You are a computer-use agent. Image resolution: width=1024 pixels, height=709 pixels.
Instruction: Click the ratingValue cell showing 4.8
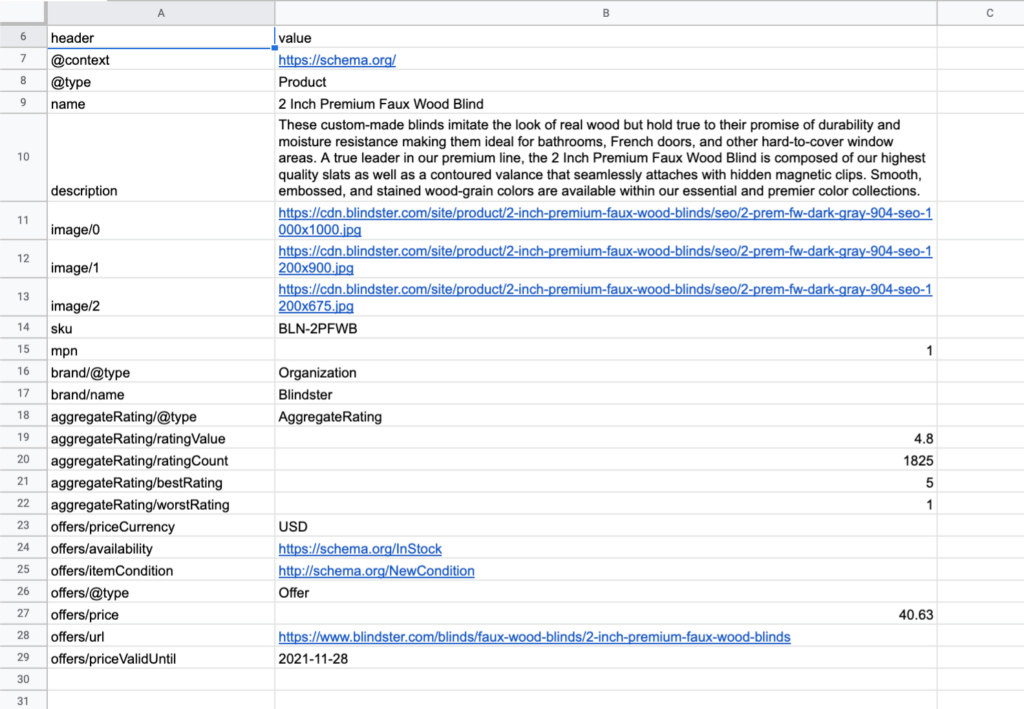point(604,439)
